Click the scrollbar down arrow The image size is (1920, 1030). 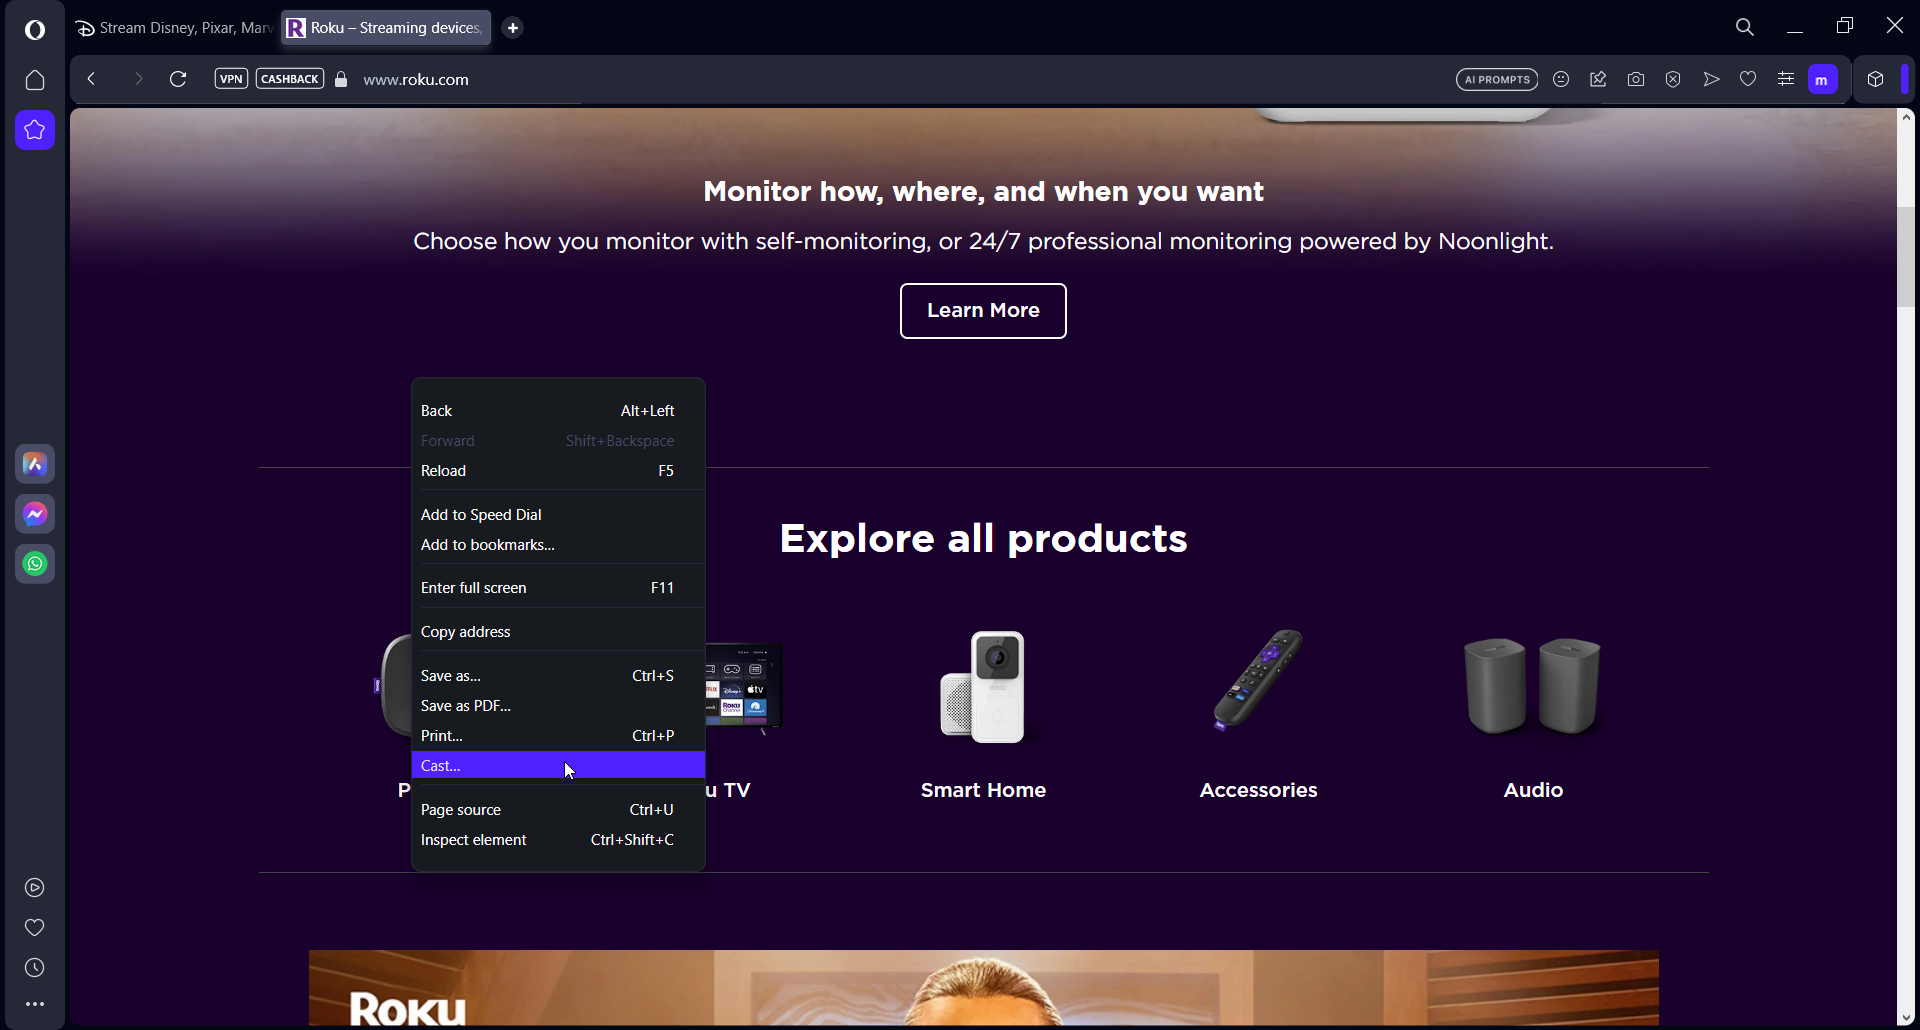pos(1906,1018)
